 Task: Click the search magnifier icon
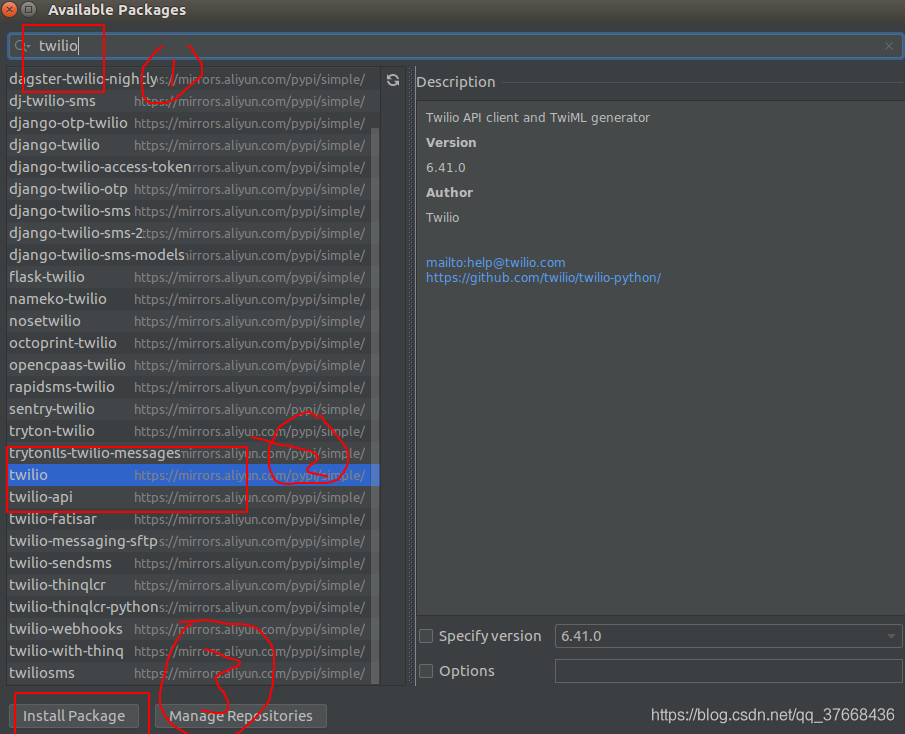[x=22, y=46]
